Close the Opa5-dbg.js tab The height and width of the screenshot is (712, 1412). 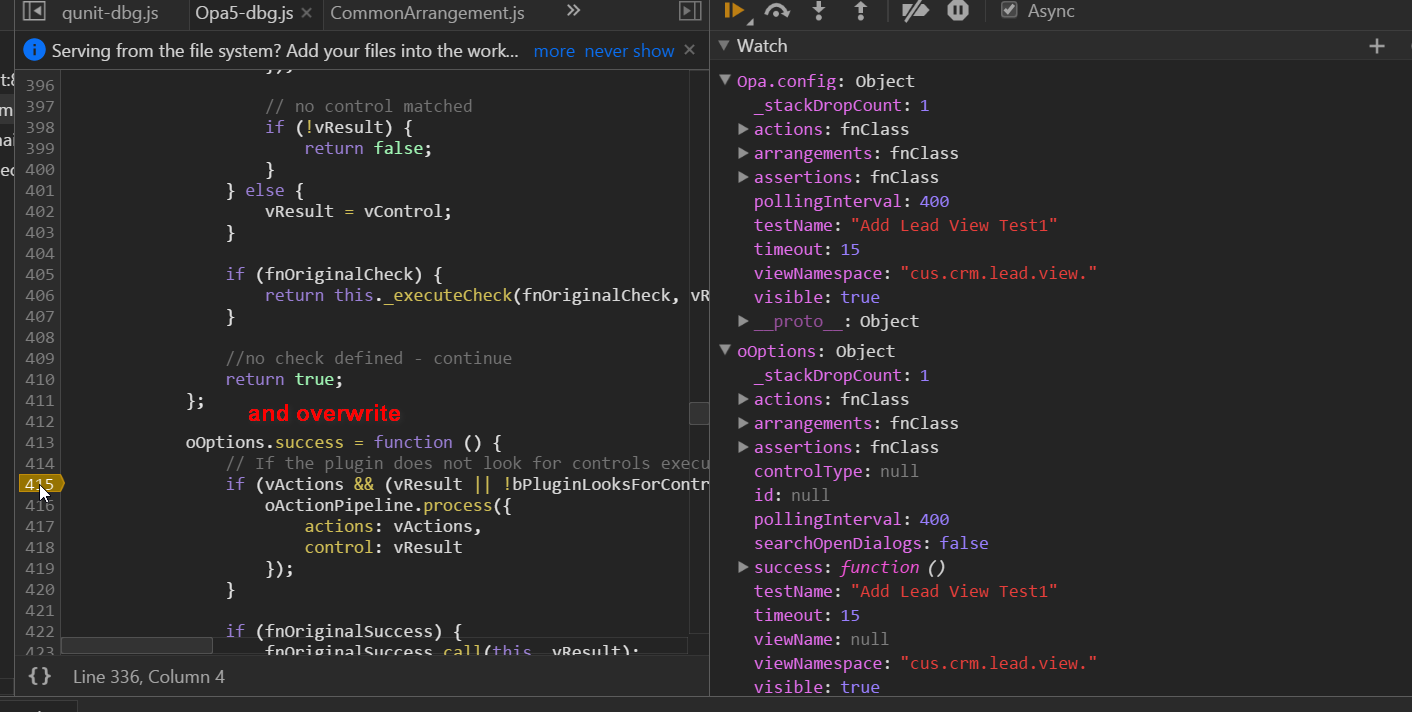click(x=306, y=13)
